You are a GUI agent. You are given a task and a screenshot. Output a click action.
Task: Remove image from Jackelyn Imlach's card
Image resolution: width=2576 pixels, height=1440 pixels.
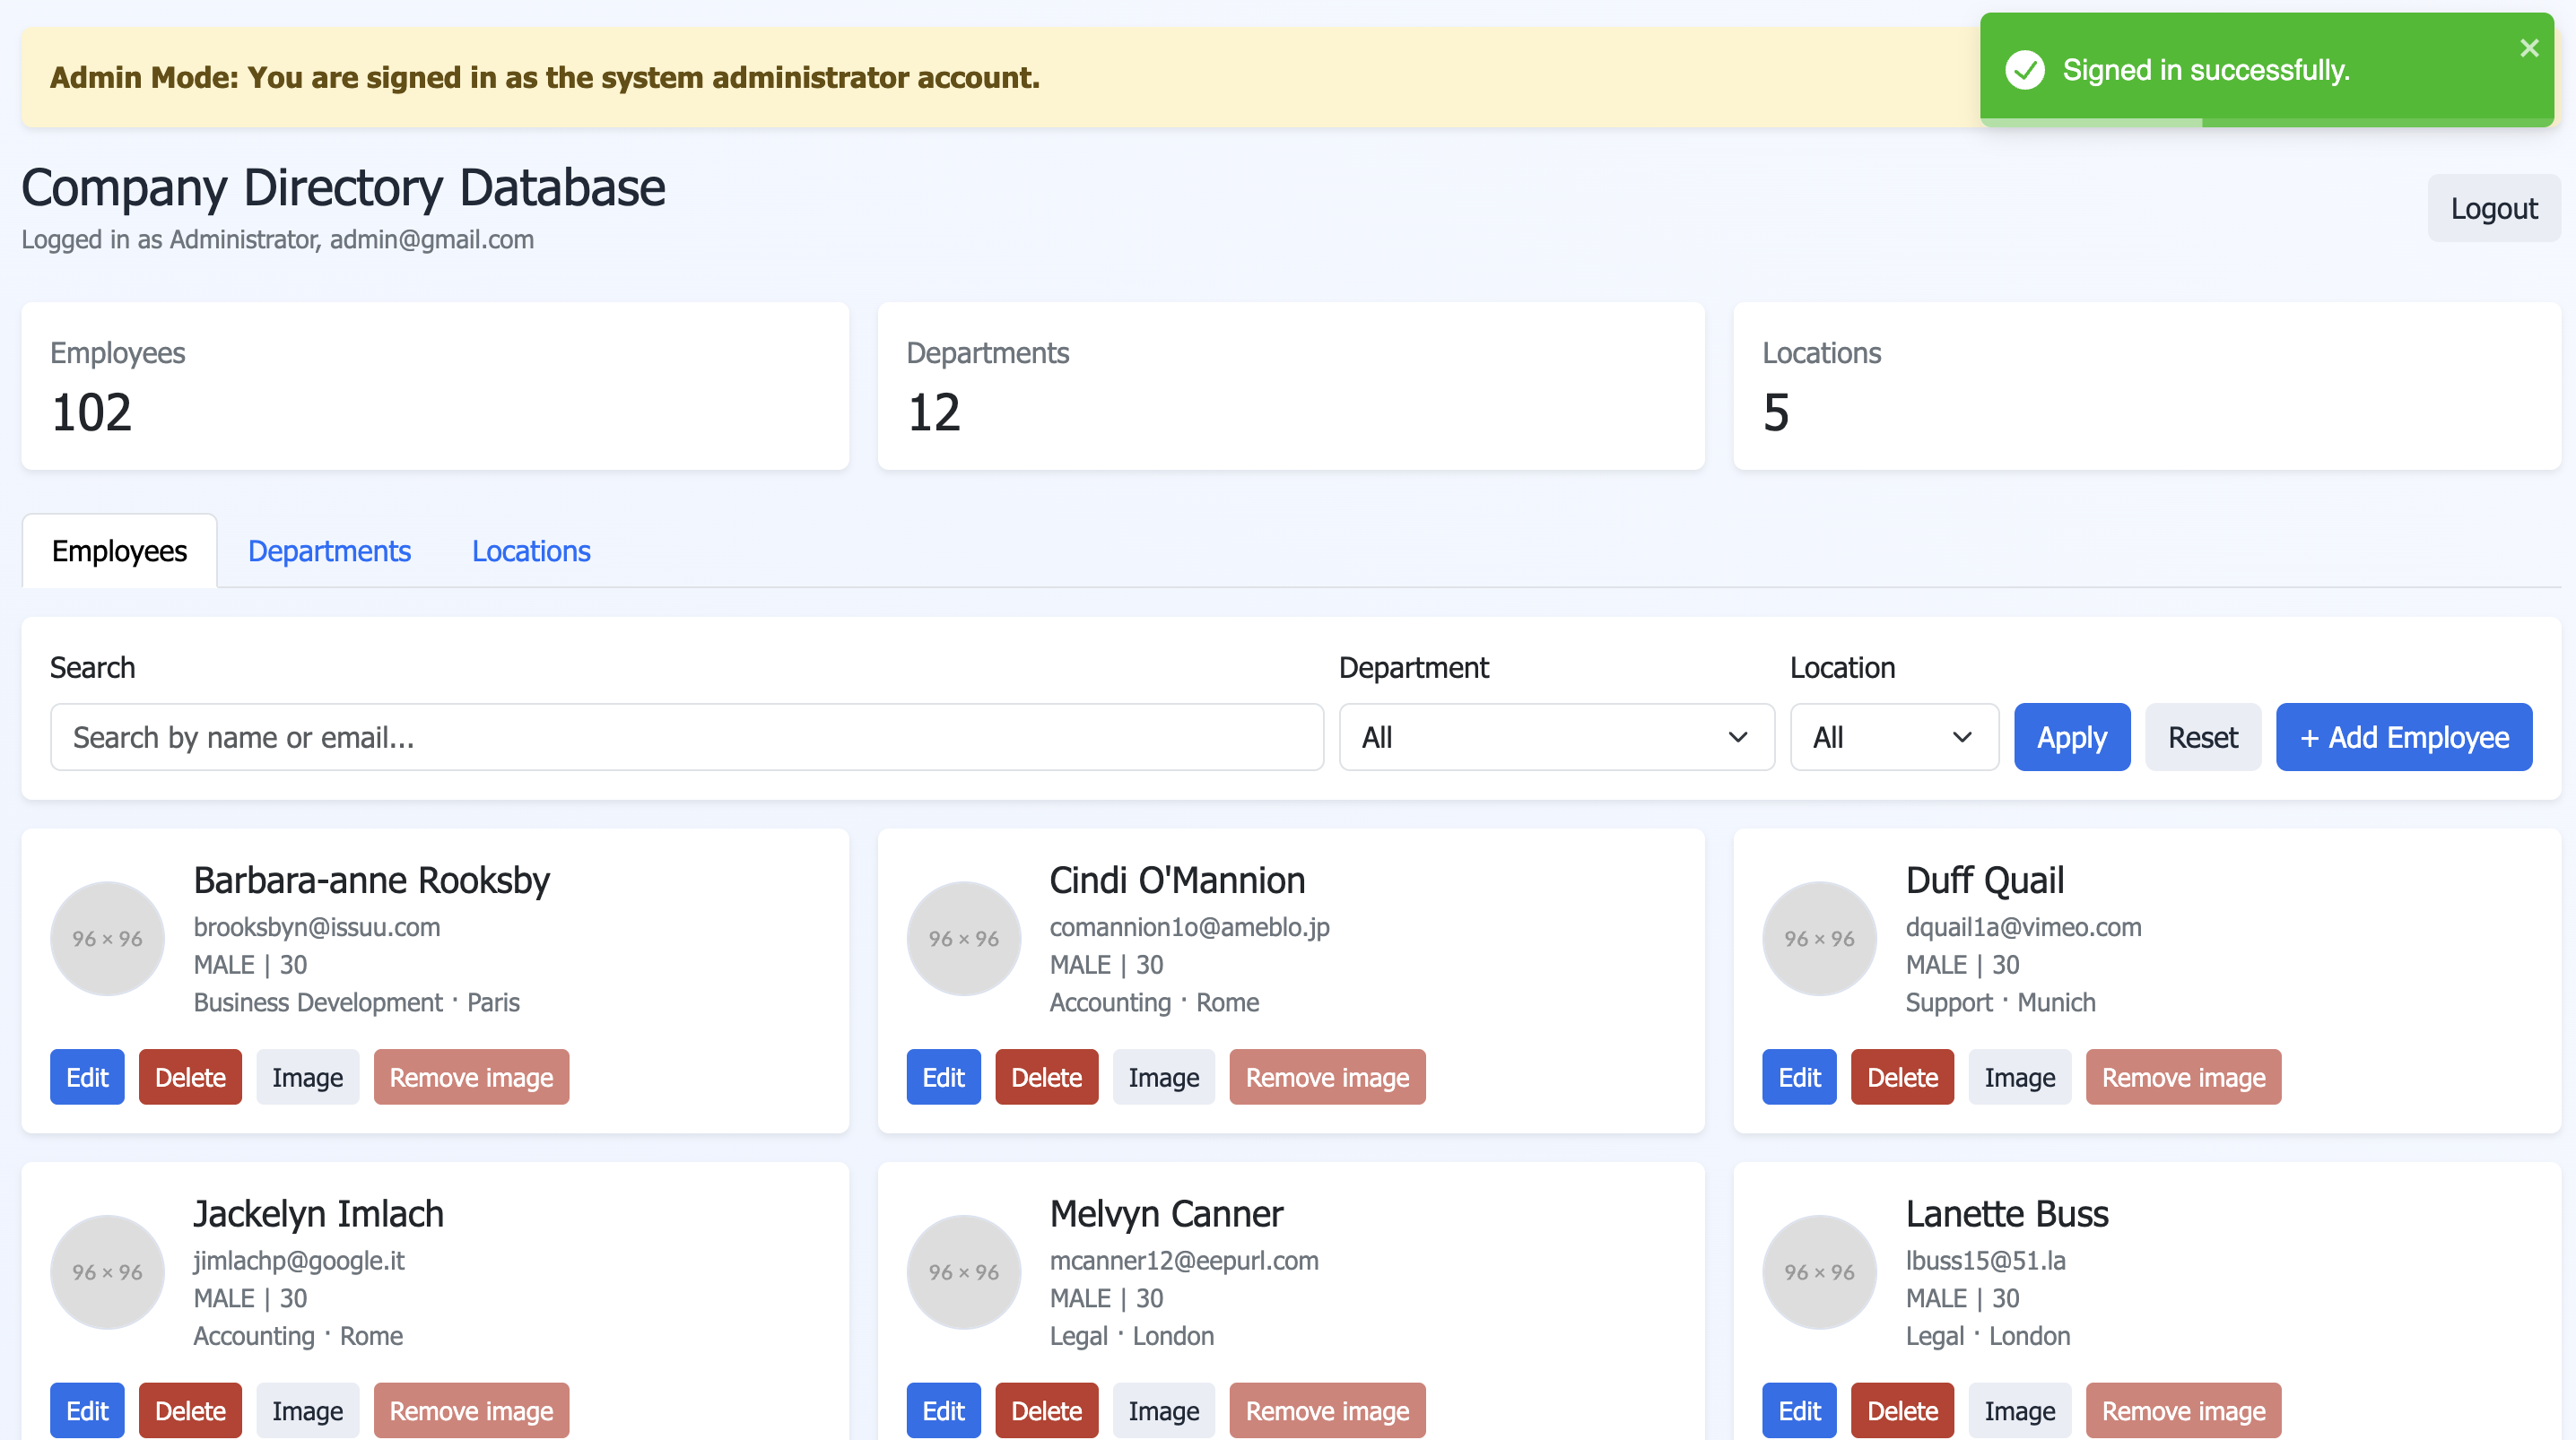click(x=471, y=1410)
